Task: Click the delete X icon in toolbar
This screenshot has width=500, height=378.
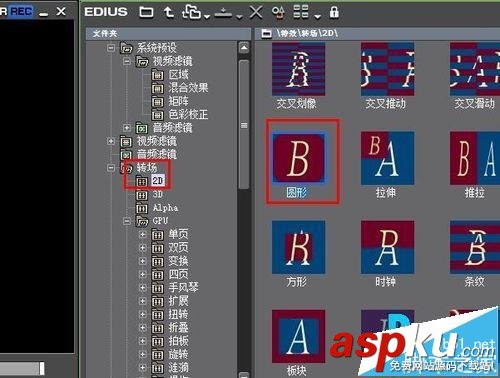Action: 256,12
